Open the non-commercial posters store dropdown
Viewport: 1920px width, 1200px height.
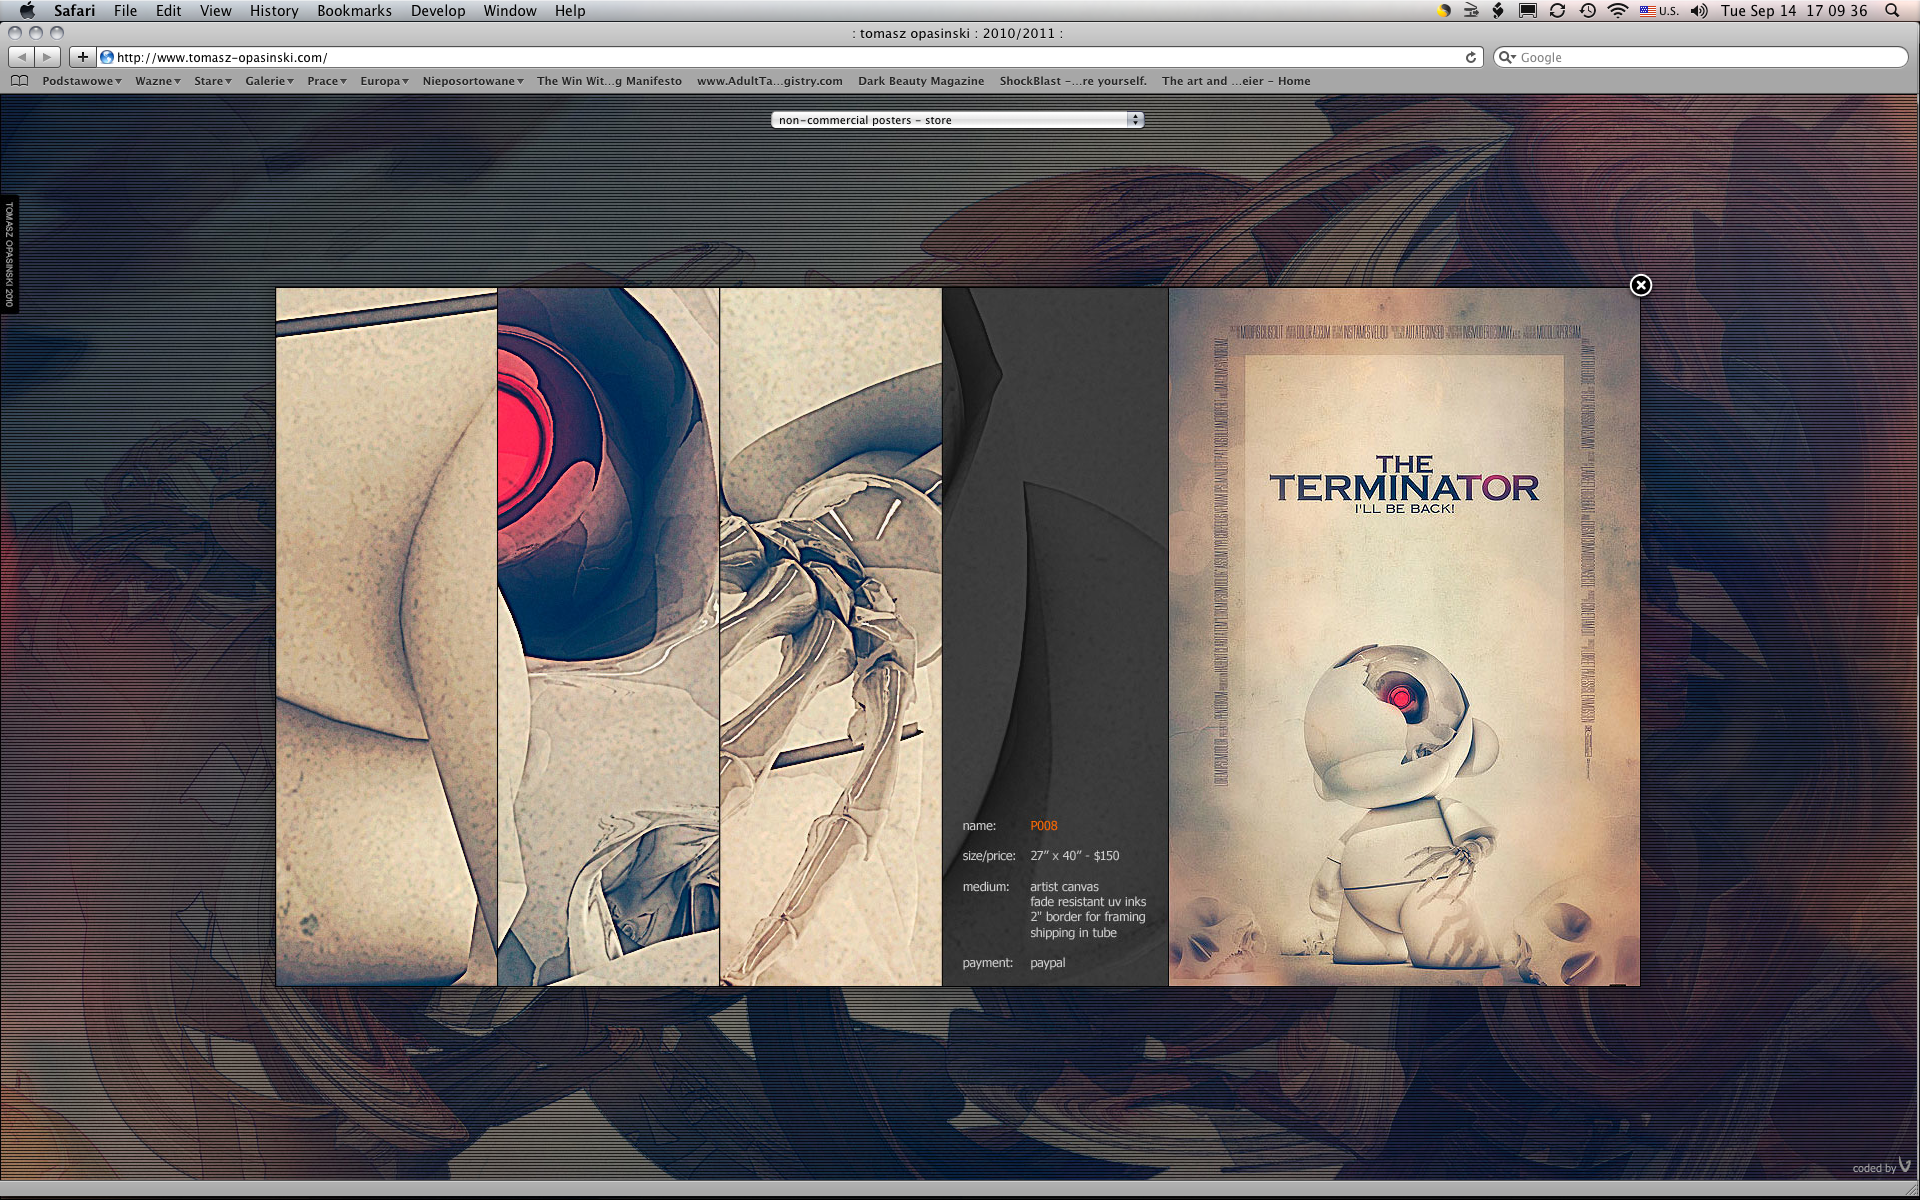(956, 120)
